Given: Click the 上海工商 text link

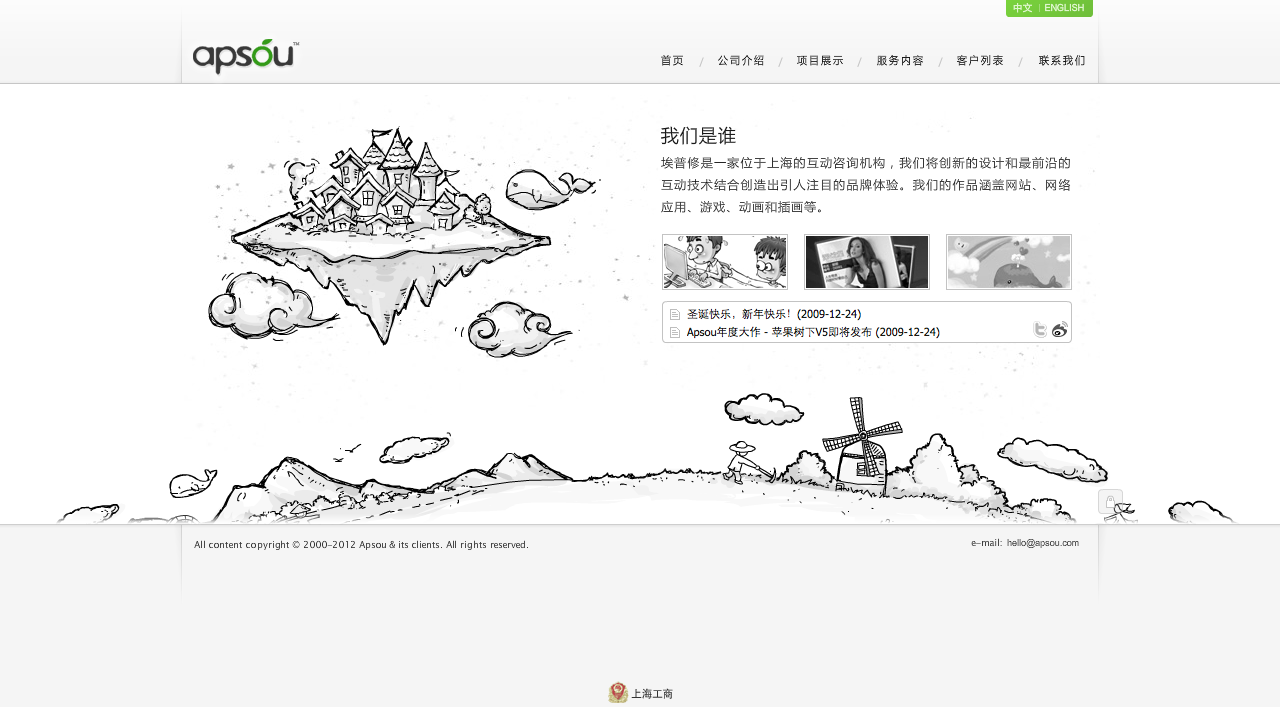Looking at the screenshot, I should tap(652, 694).
